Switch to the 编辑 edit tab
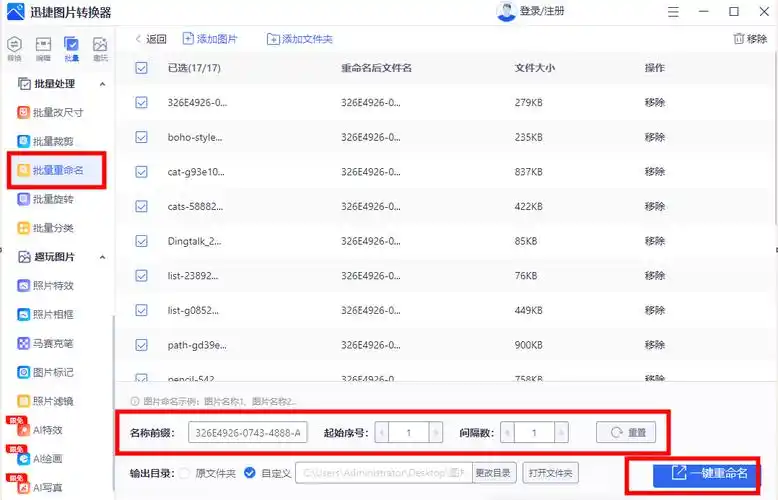 pyautogui.click(x=43, y=49)
